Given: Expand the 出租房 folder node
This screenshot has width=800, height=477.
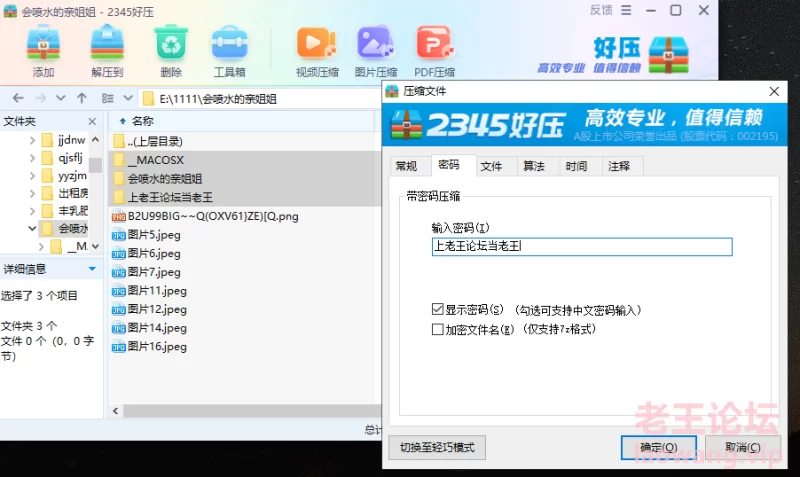Looking at the screenshot, I should (32, 193).
